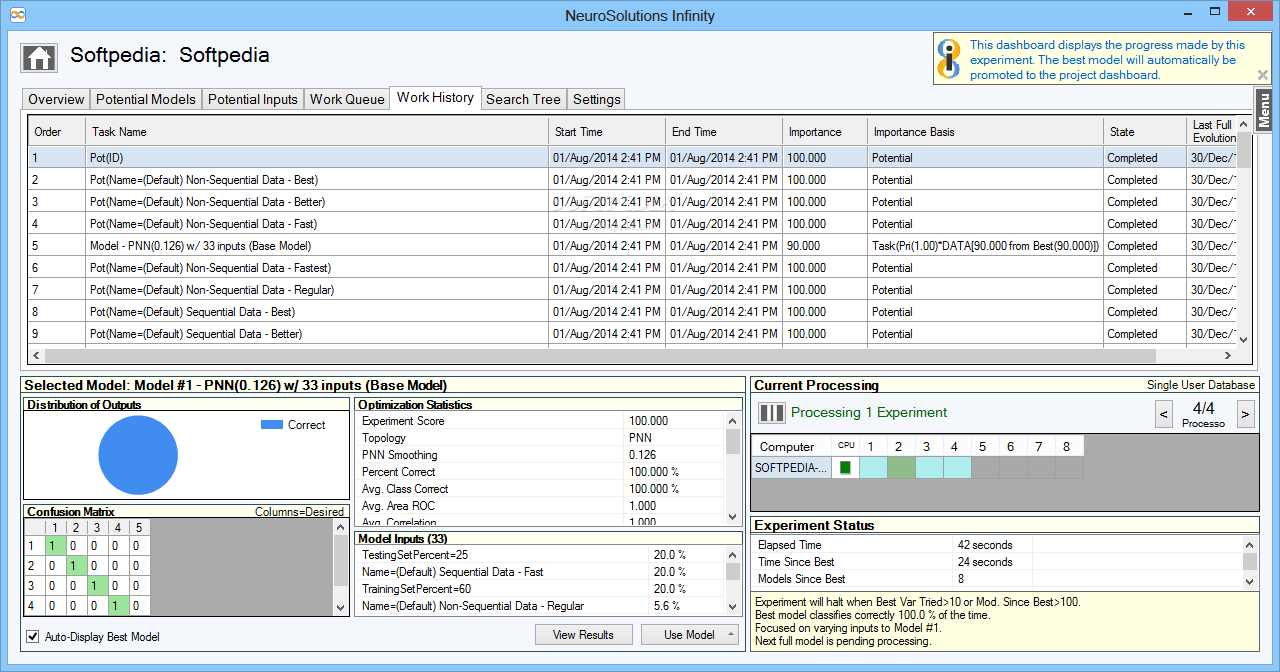Toggle Auto-Display Best Model checkbox

33,636
